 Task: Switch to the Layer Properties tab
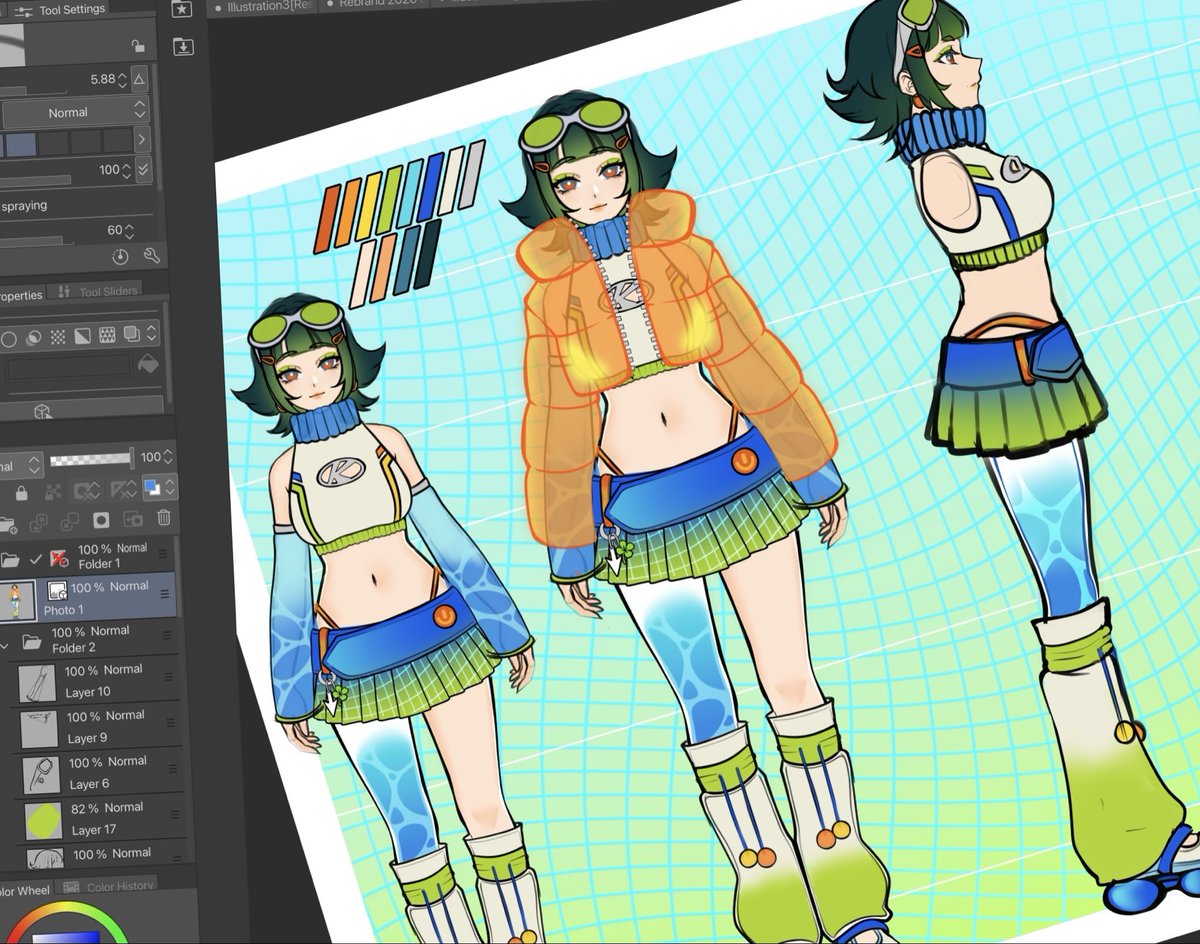(22, 295)
